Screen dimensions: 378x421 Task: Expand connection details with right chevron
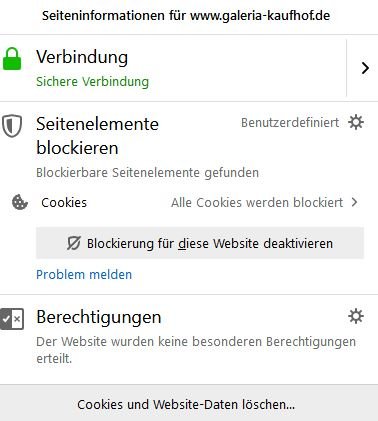pos(365,68)
